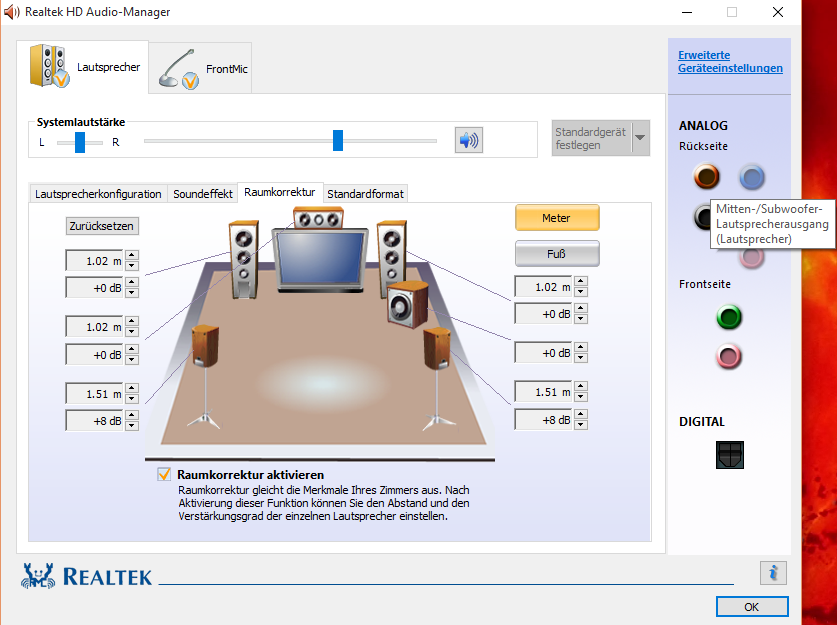Click the rear right speaker on stand
Image resolution: width=837 pixels, height=625 pixels.
(x=437, y=349)
